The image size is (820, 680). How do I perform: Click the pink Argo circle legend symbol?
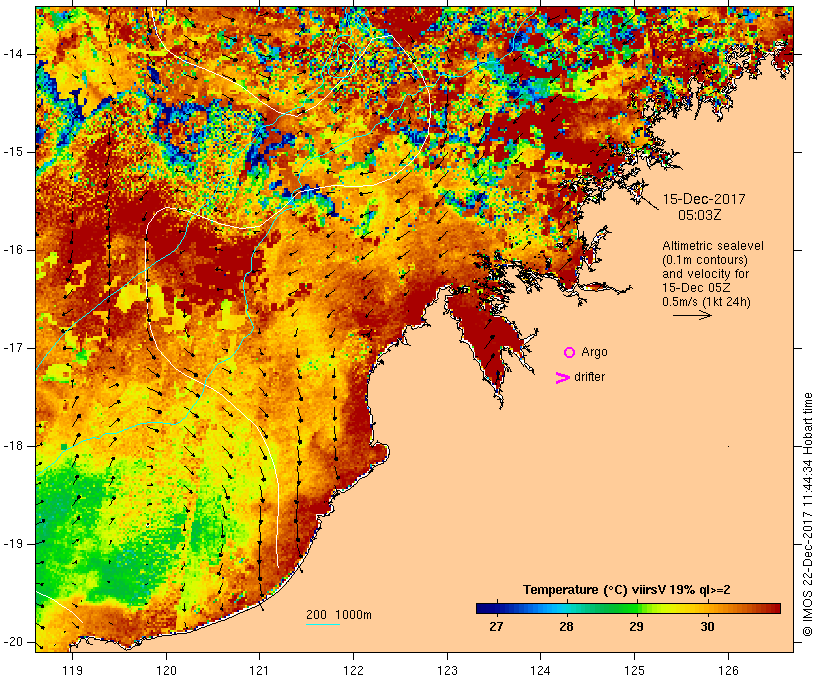(x=570, y=353)
